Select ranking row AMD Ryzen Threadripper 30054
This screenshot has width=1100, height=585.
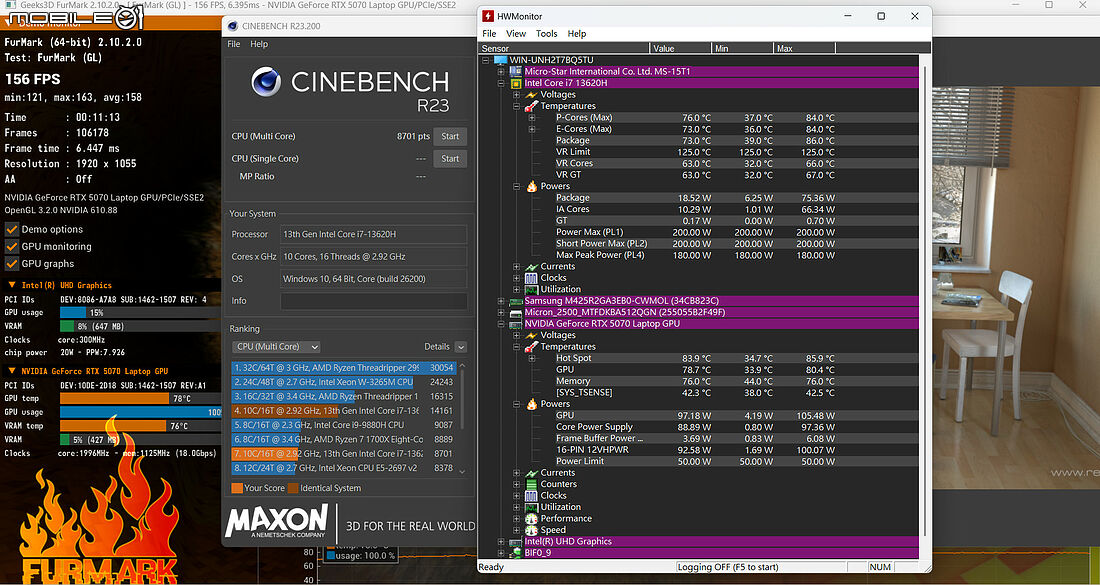tap(344, 368)
